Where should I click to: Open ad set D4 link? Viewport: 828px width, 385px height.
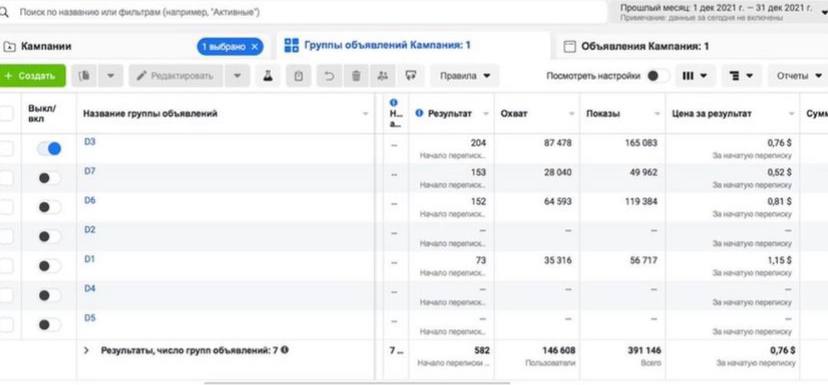coord(90,288)
